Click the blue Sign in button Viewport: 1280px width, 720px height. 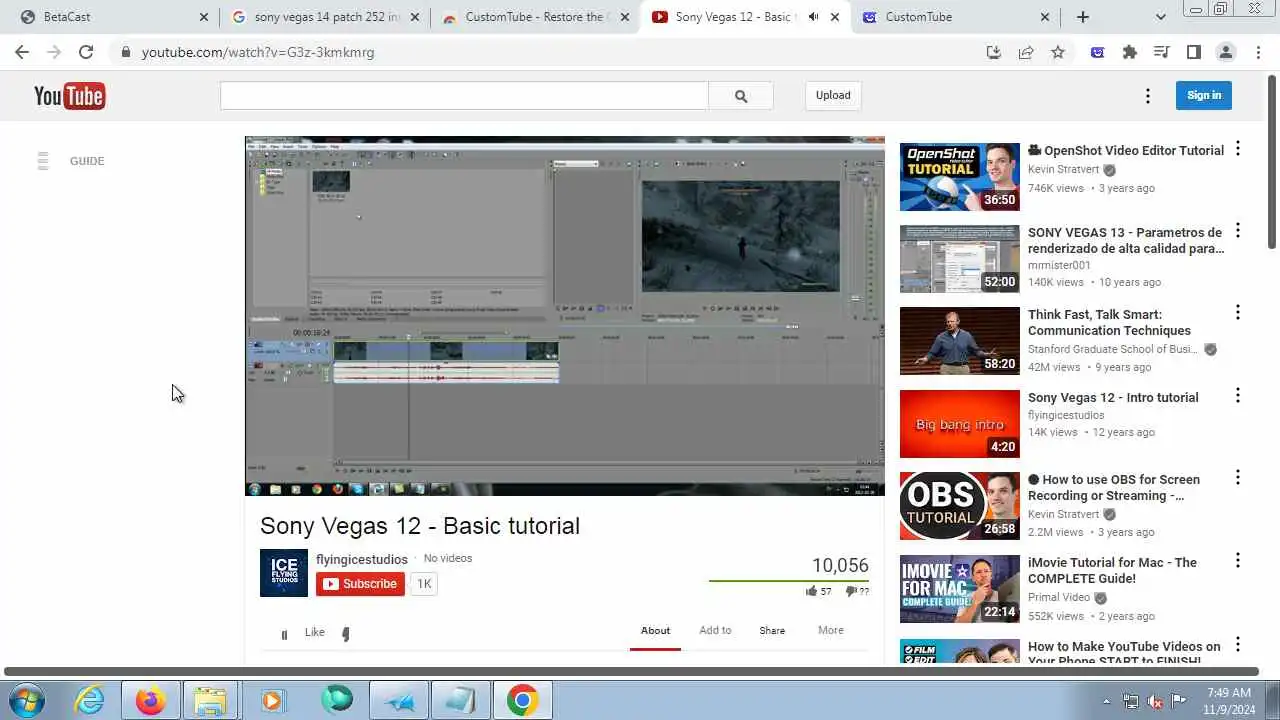1204,96
